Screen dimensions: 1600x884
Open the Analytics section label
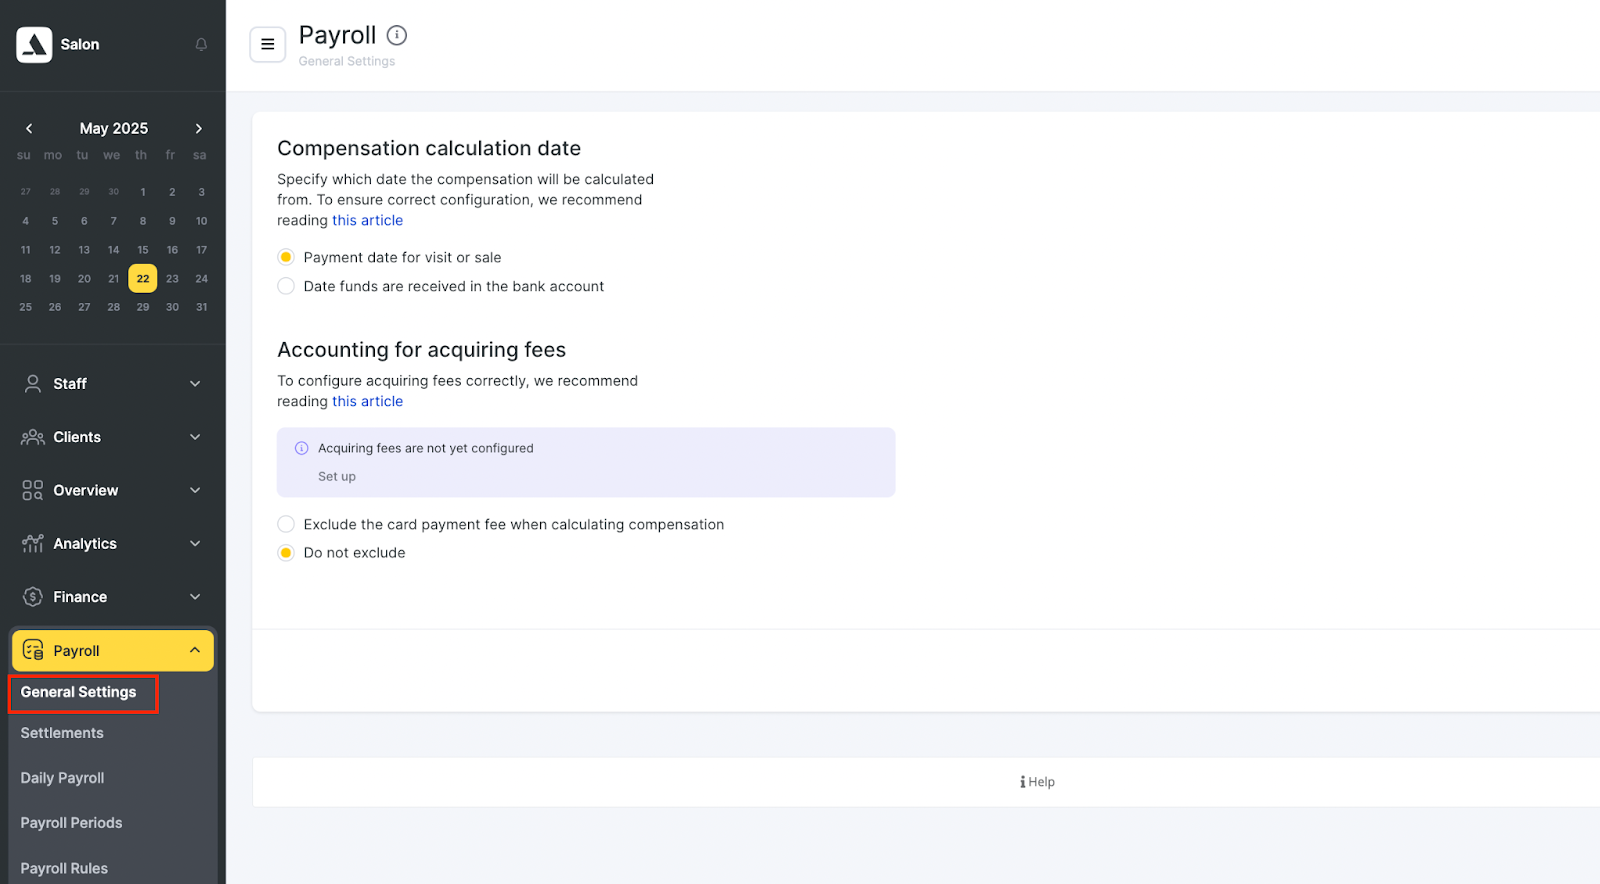[85, 543]
